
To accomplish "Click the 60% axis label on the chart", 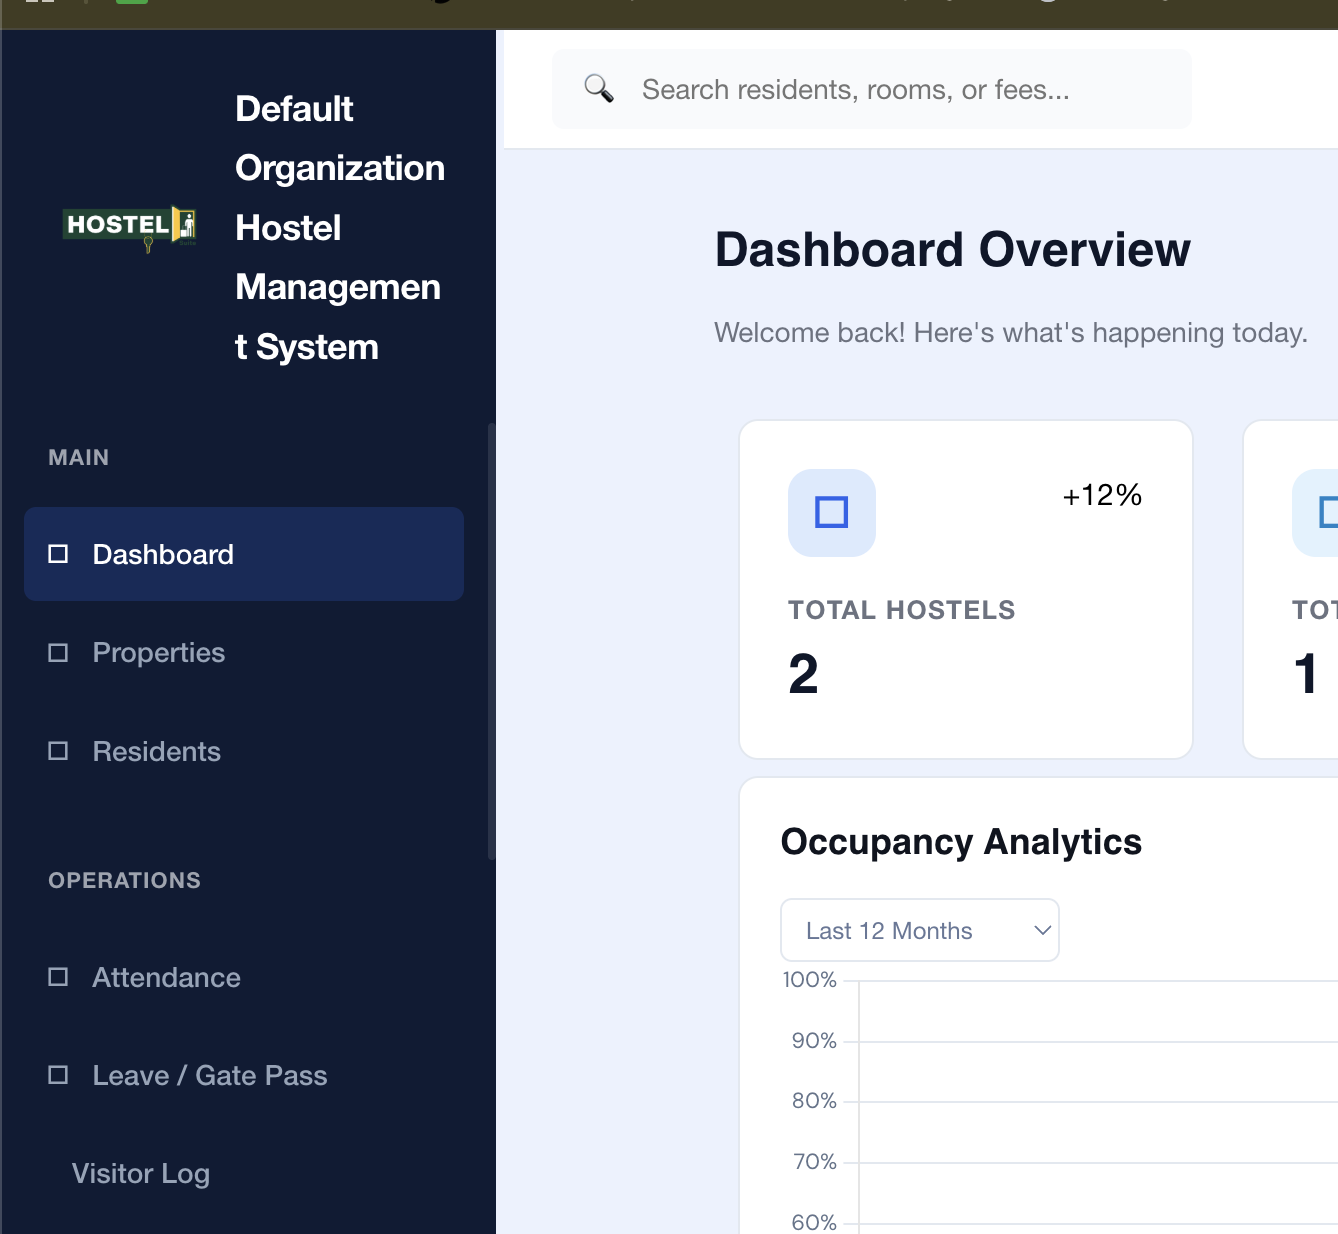I will [x=814, y=1222].
